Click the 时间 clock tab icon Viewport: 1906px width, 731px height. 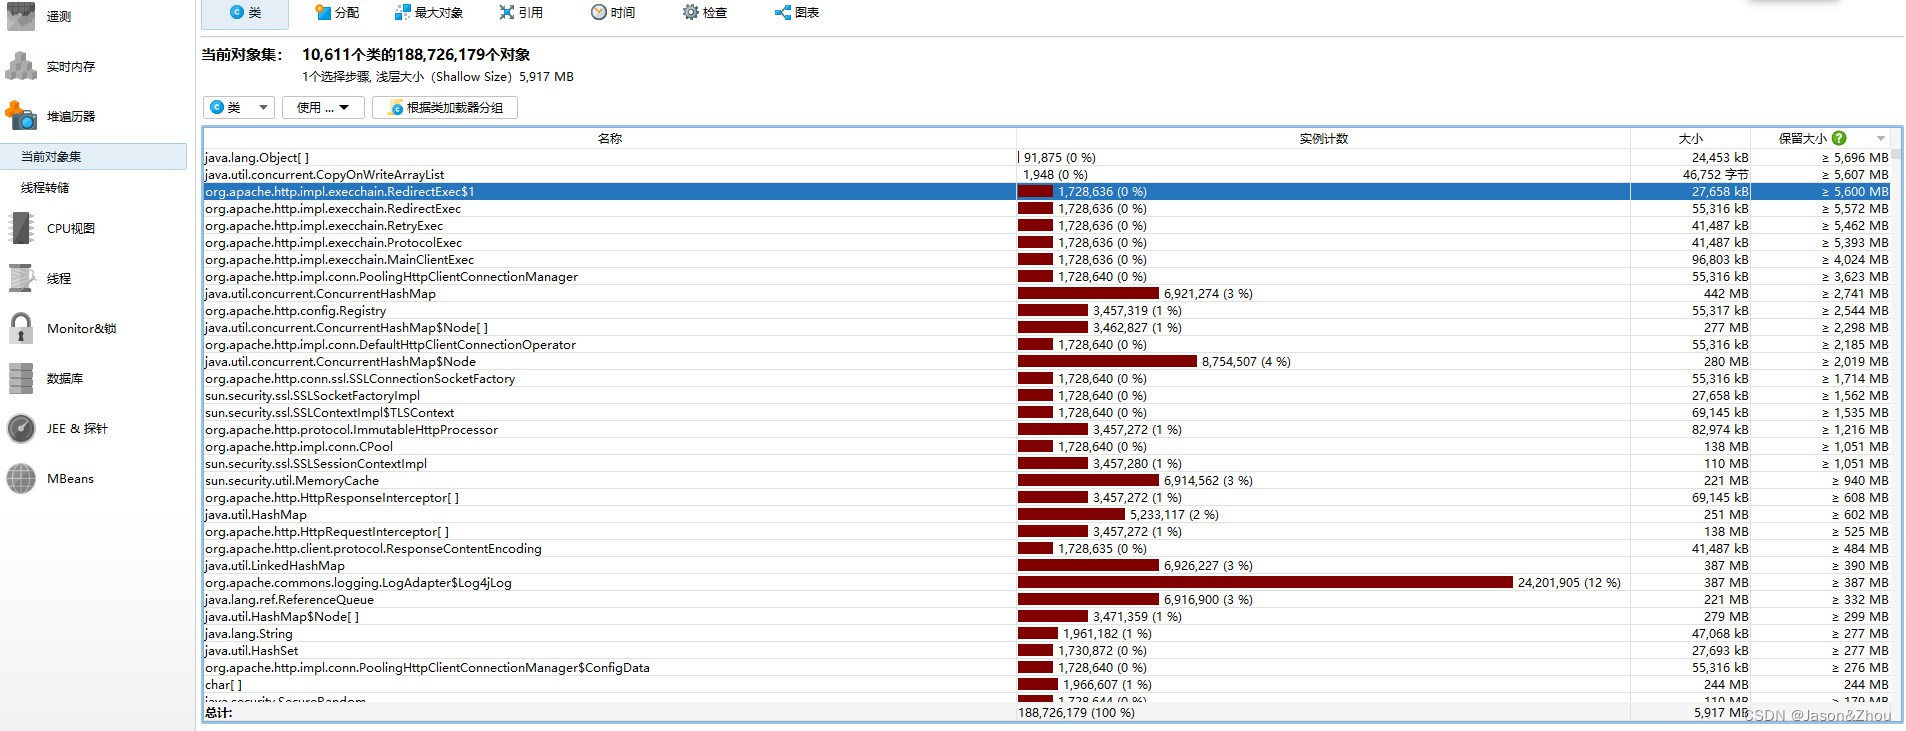pos(598,12)
